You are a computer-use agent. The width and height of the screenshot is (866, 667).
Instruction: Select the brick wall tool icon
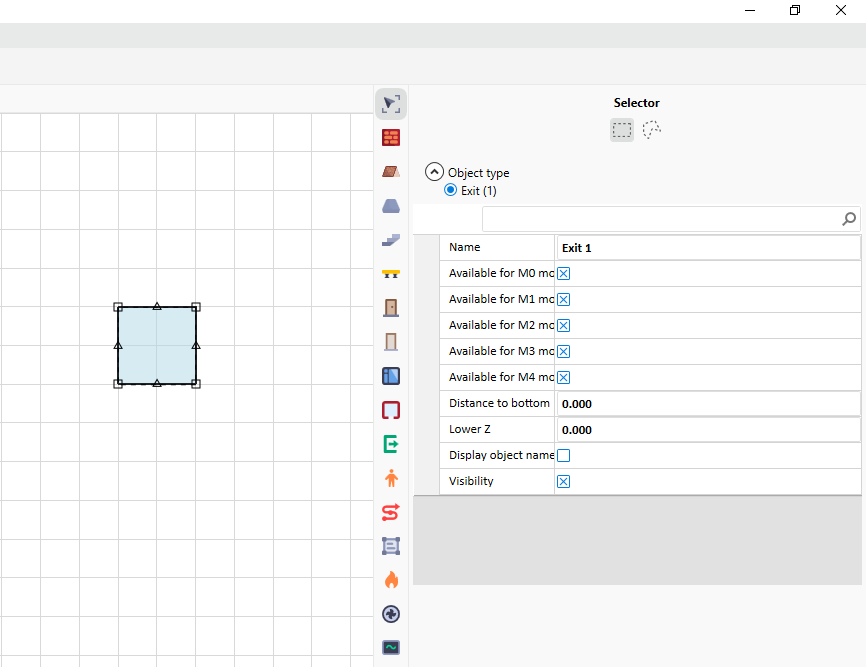coord(391,137)
